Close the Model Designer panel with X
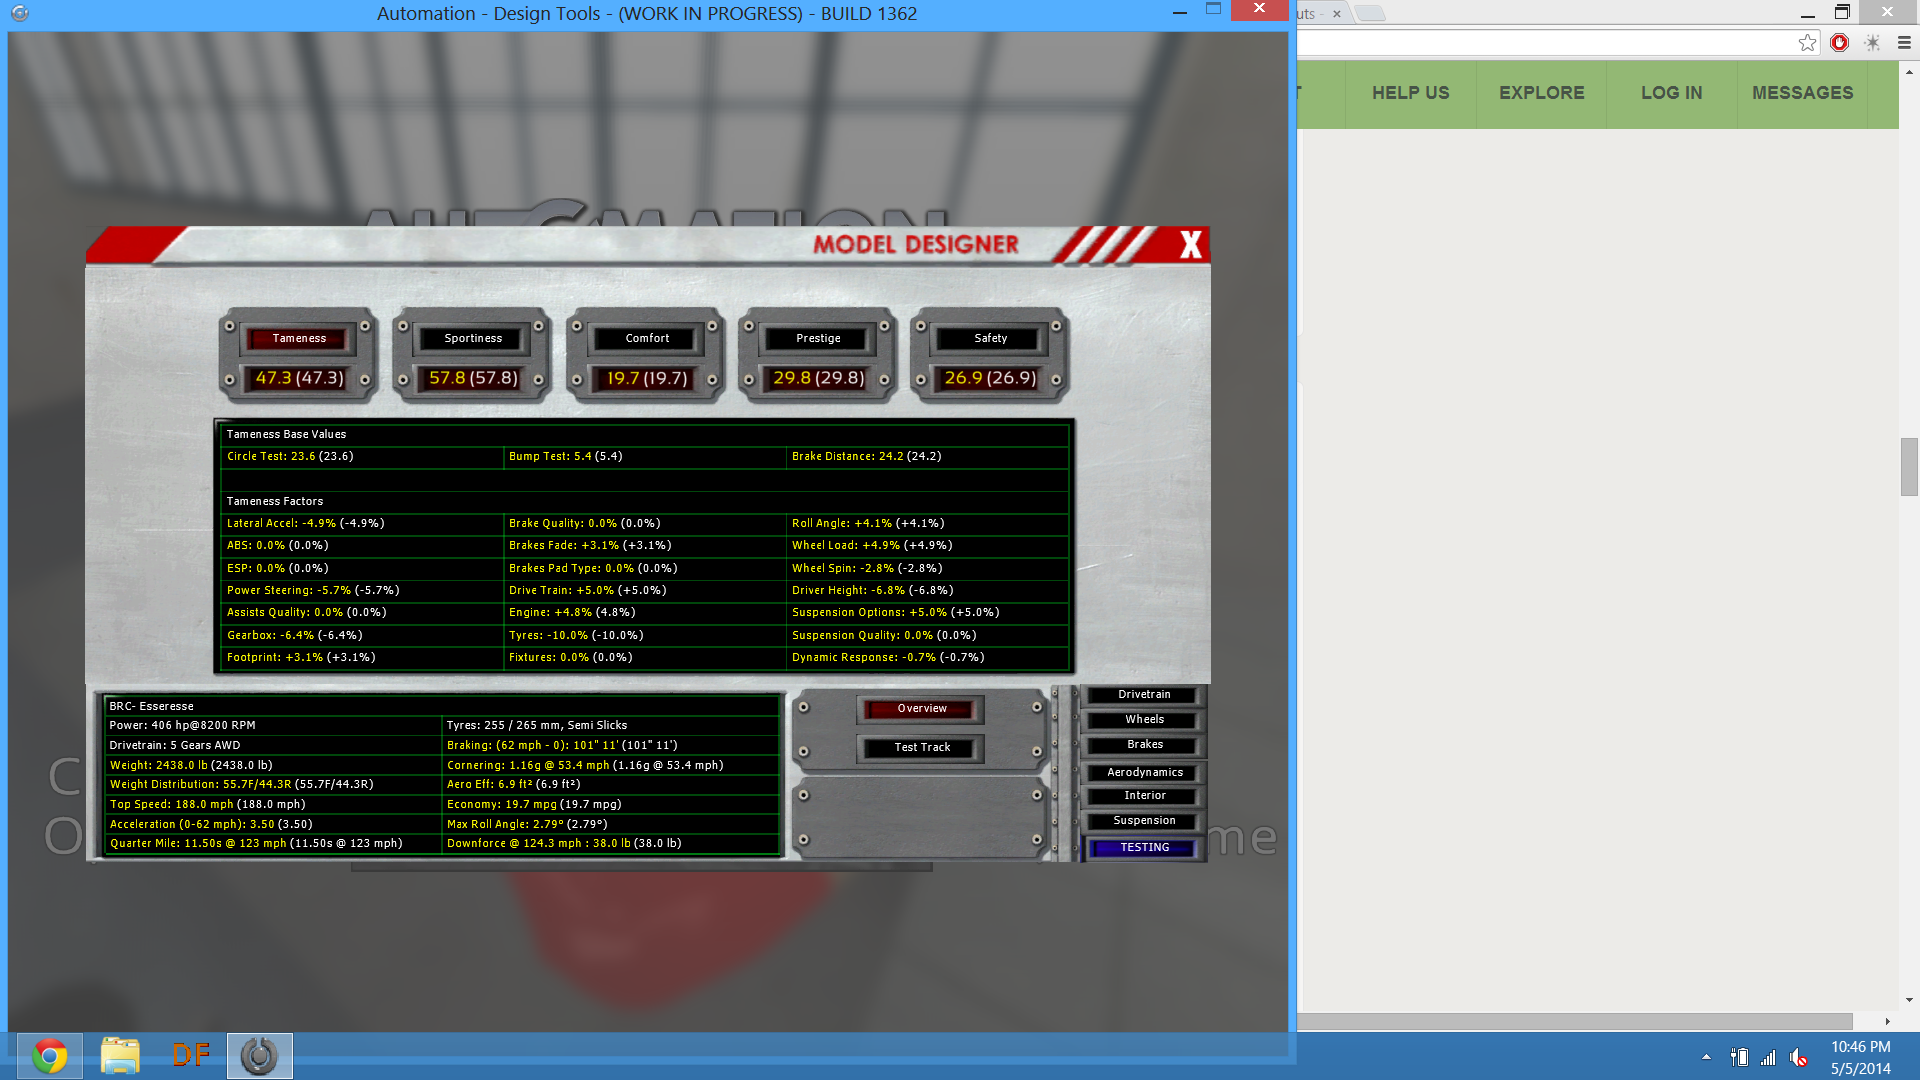The height and width of the screenshot is (1080, 1920). coord(1190,245)
